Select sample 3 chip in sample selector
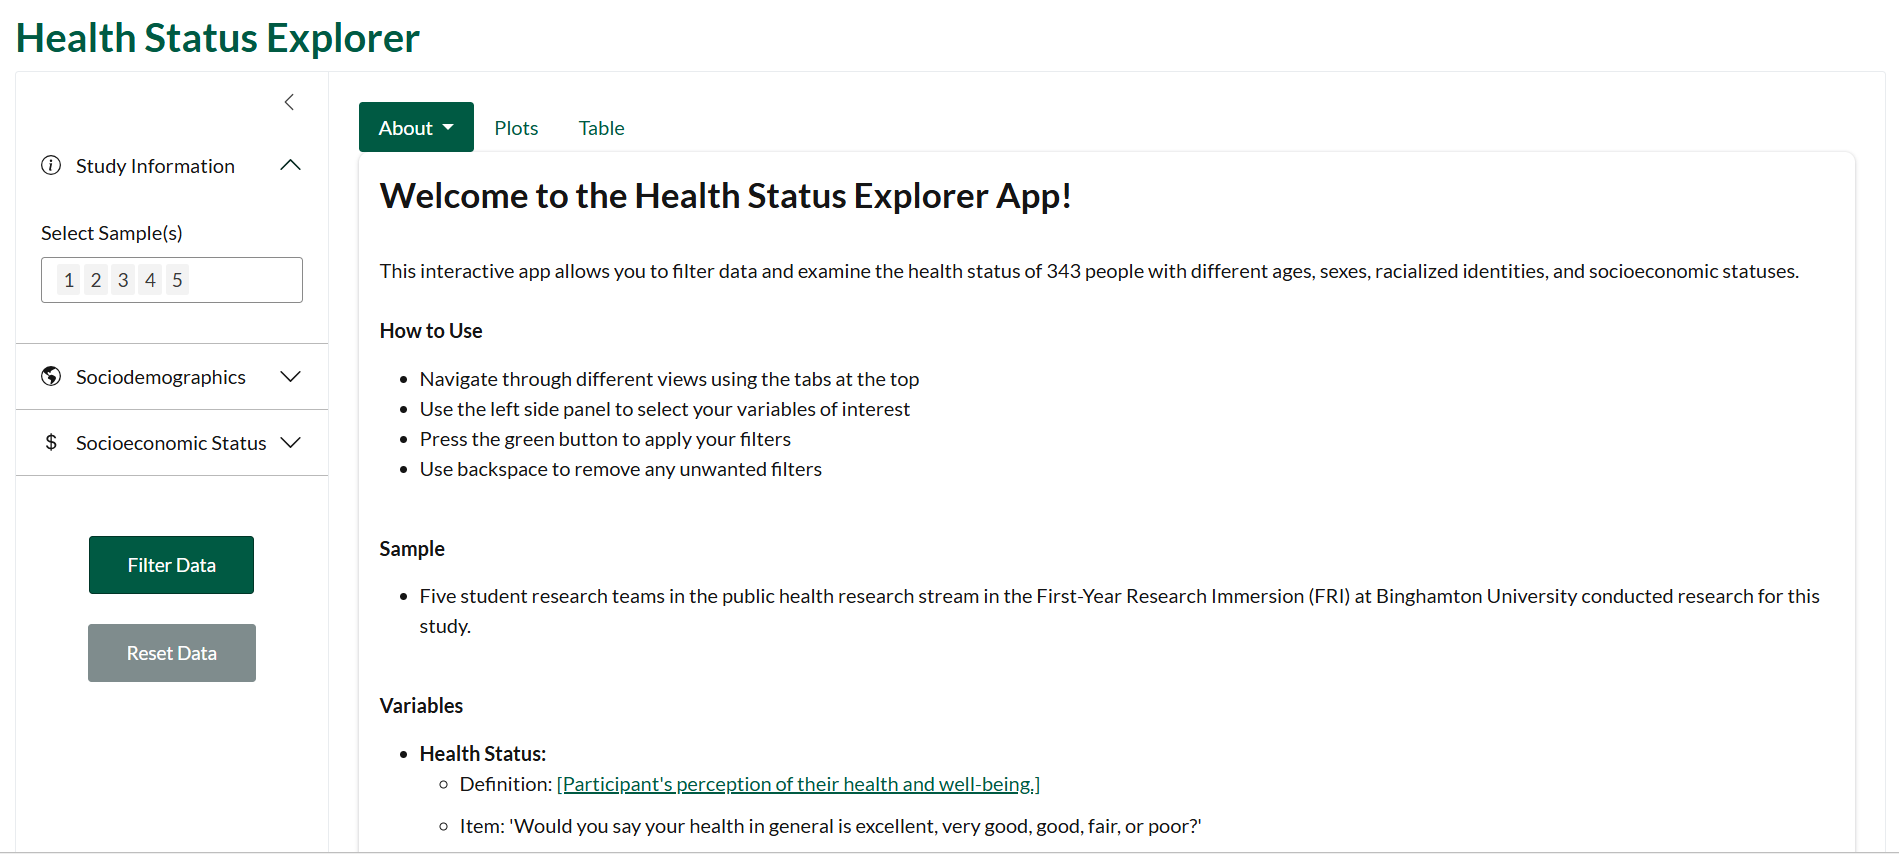1899x854 pixels. tap(123, 280)
